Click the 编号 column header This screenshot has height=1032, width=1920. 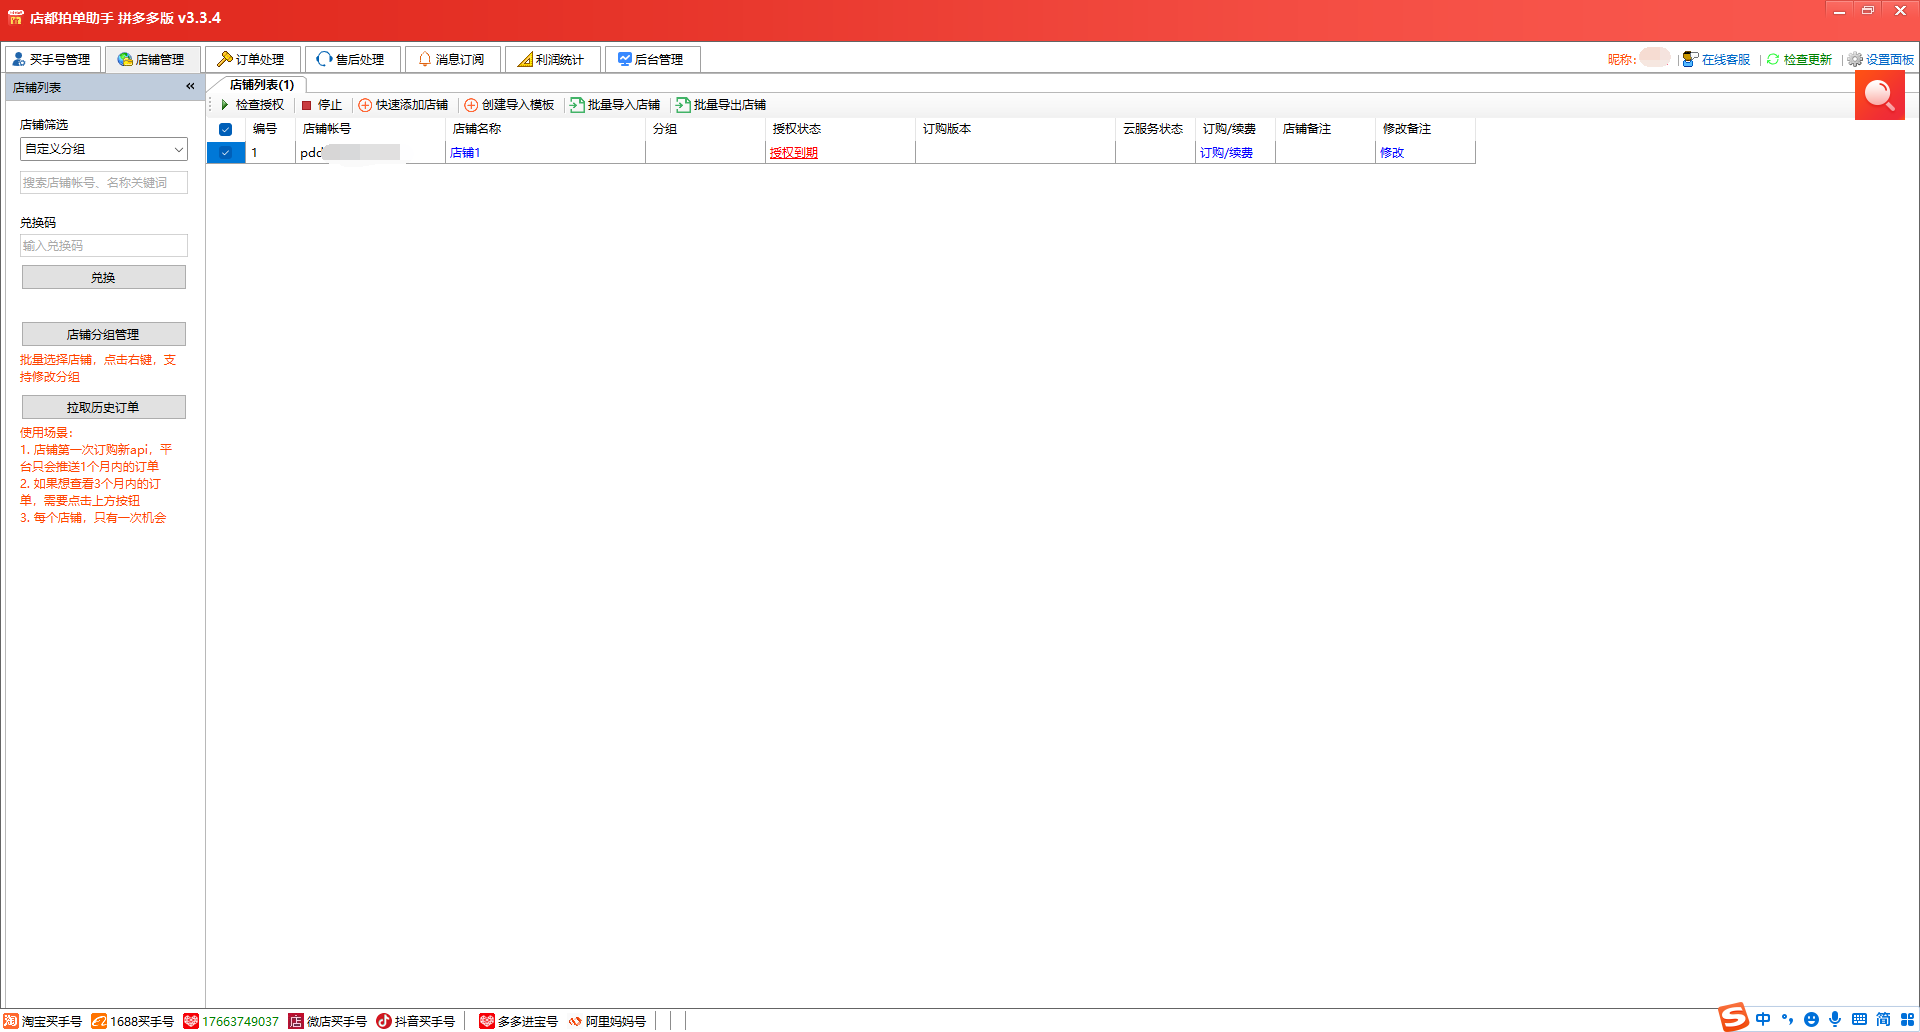pyautogui.click(x=270, y=129)
